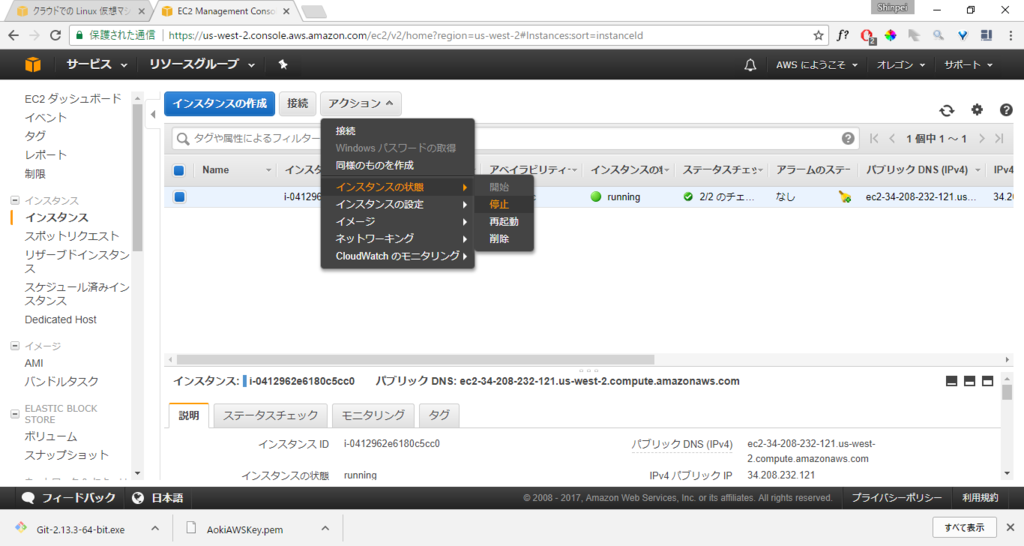The image size is (1024, 546).
Task: Open スポットリクエスト in sidebar
Action: (x=72, y=236)
